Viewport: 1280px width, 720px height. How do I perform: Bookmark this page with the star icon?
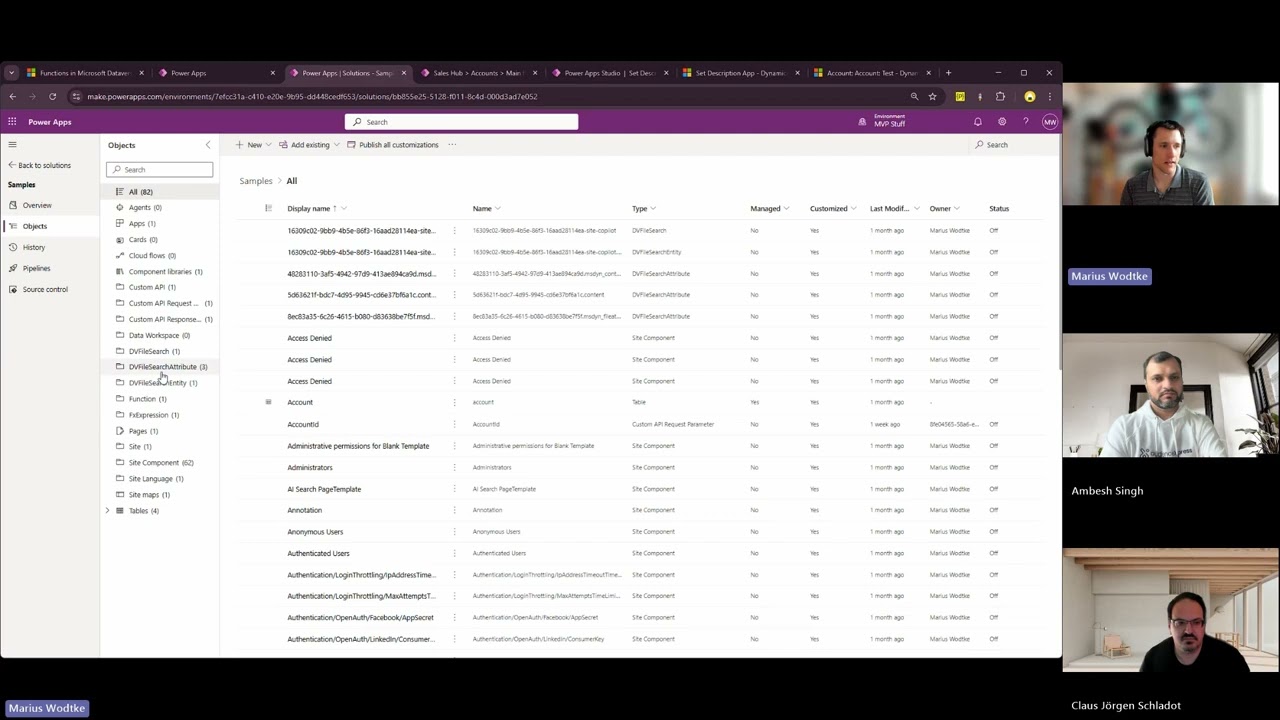pyautogui.click(x=932, y=97)
